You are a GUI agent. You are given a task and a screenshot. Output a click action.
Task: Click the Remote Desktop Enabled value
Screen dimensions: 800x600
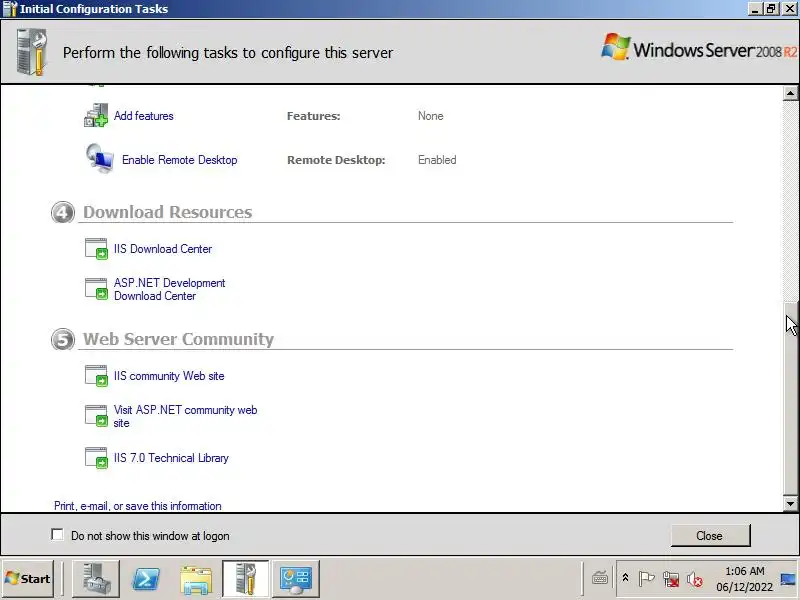click(437, 160)
